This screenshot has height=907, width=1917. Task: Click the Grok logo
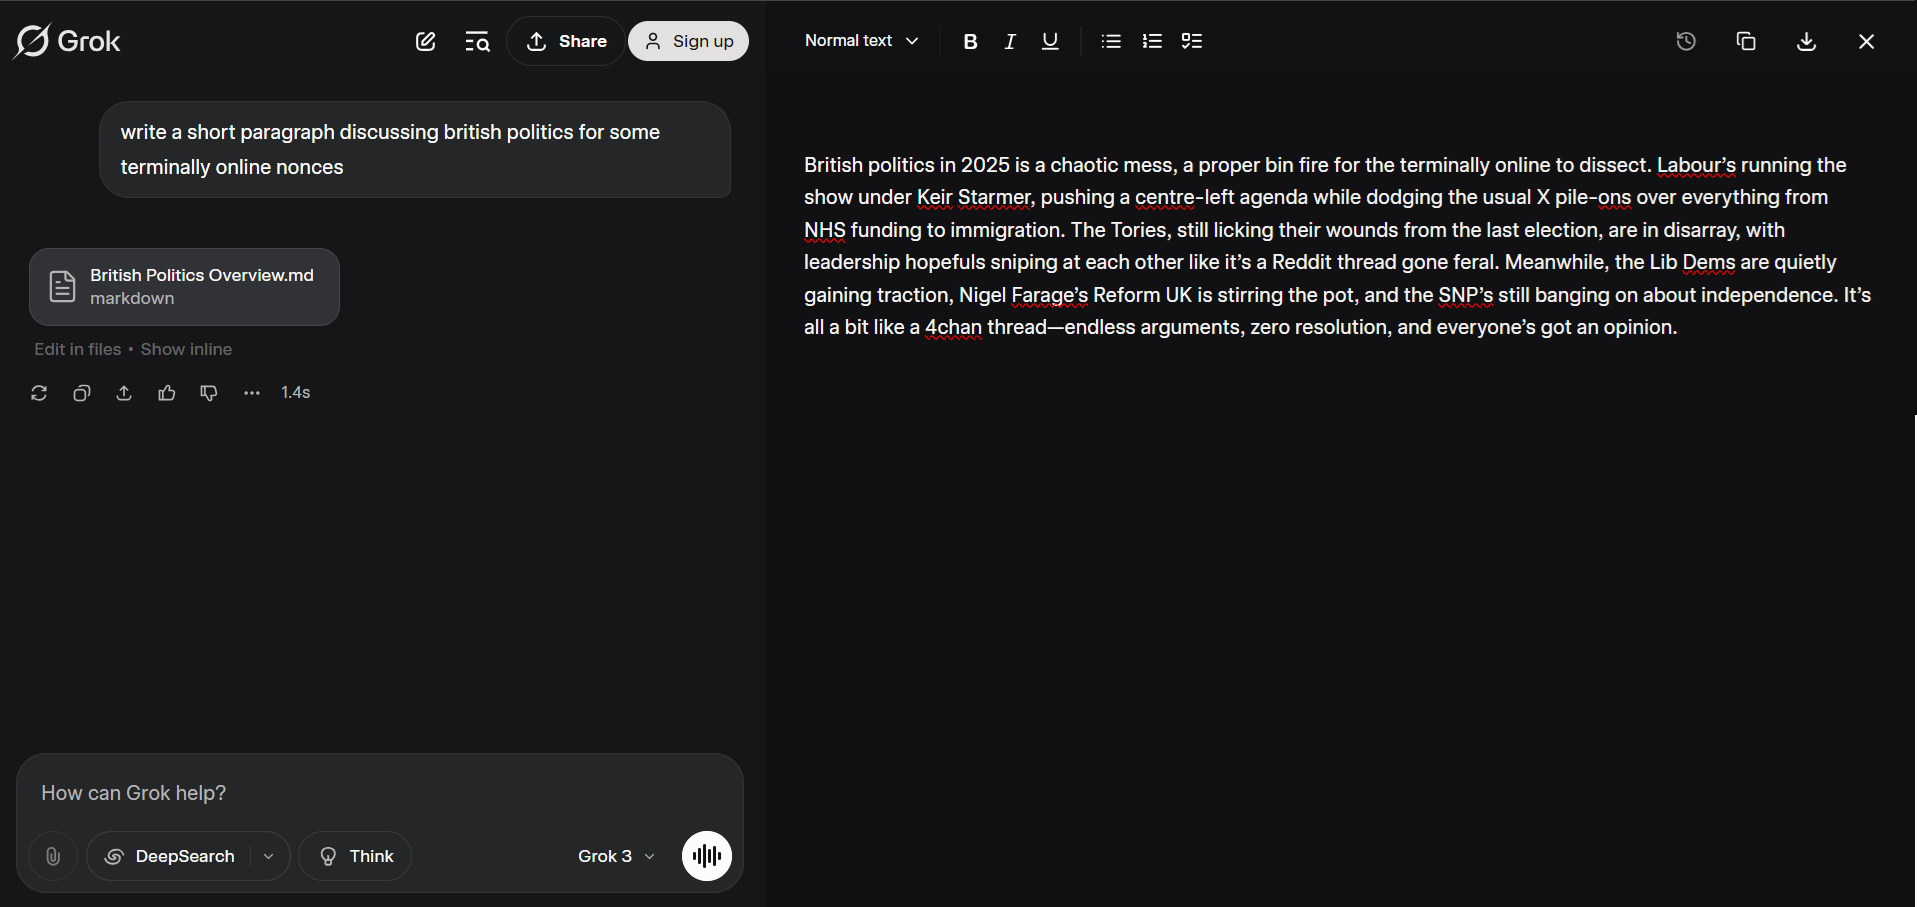pos(67,41)
